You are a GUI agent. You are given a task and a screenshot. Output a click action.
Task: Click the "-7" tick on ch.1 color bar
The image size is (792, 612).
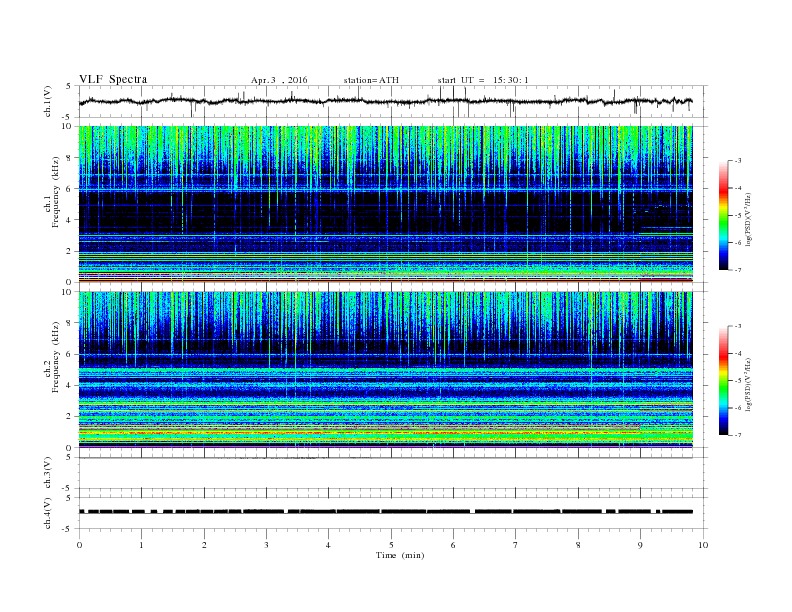[738, 270]
